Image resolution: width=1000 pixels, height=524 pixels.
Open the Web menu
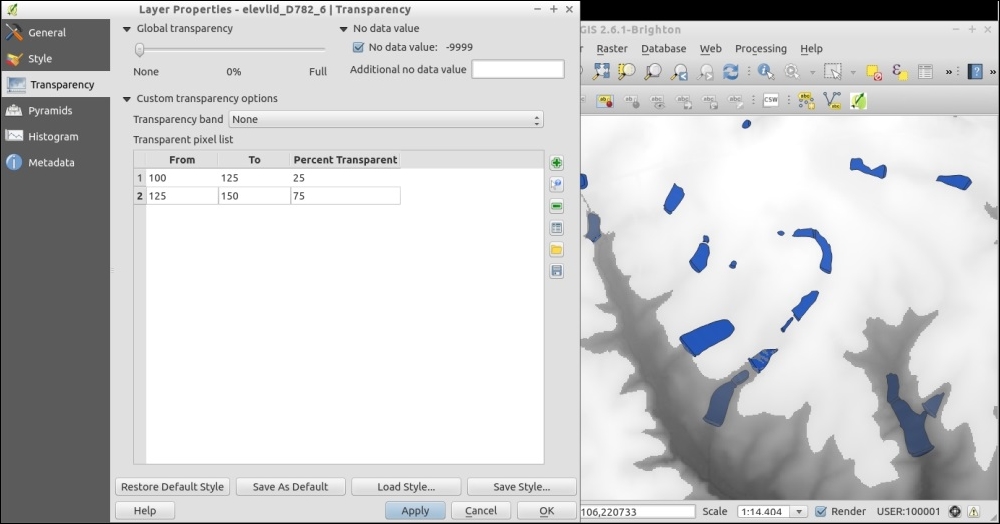point(710,48)
